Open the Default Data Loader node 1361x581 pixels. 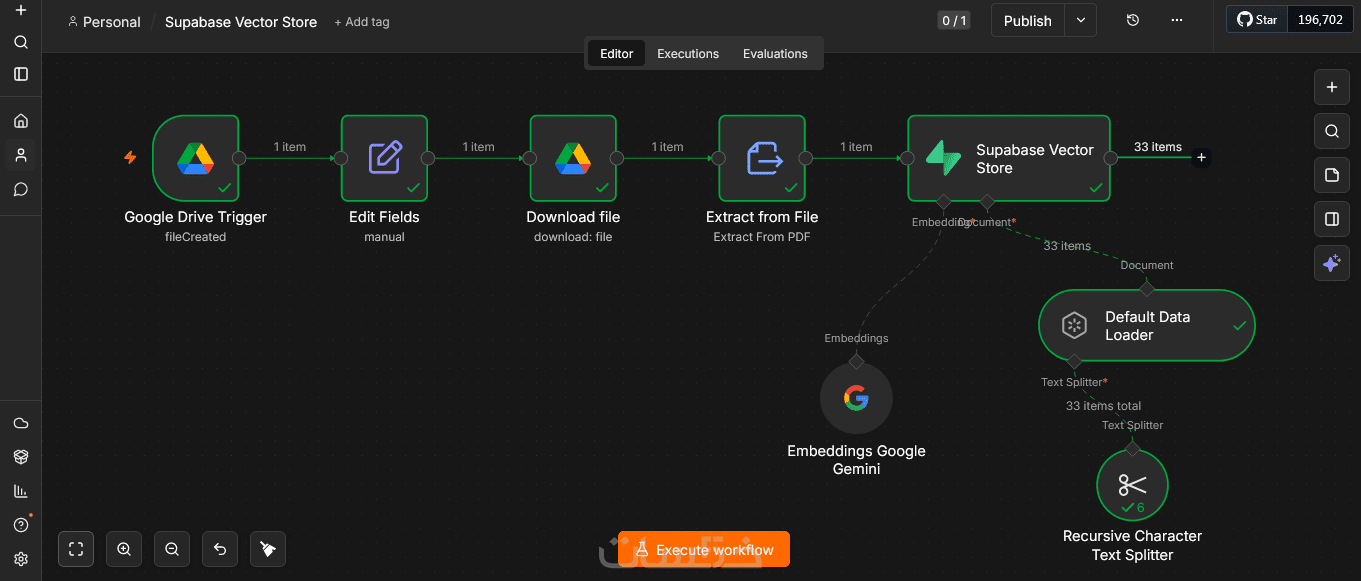pyautogui.click(x=1146, y=325)
